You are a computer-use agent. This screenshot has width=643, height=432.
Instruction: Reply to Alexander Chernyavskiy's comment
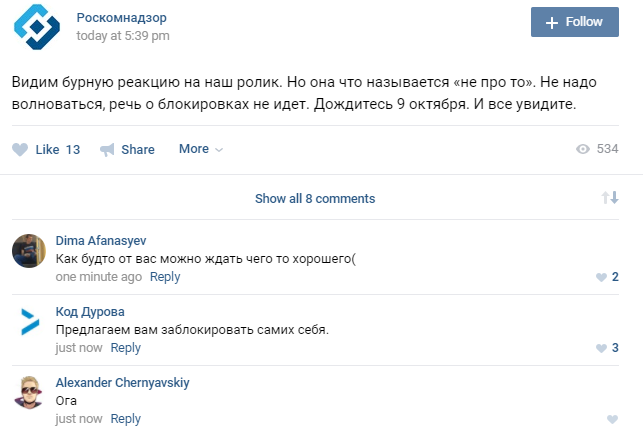click(126, 419)
